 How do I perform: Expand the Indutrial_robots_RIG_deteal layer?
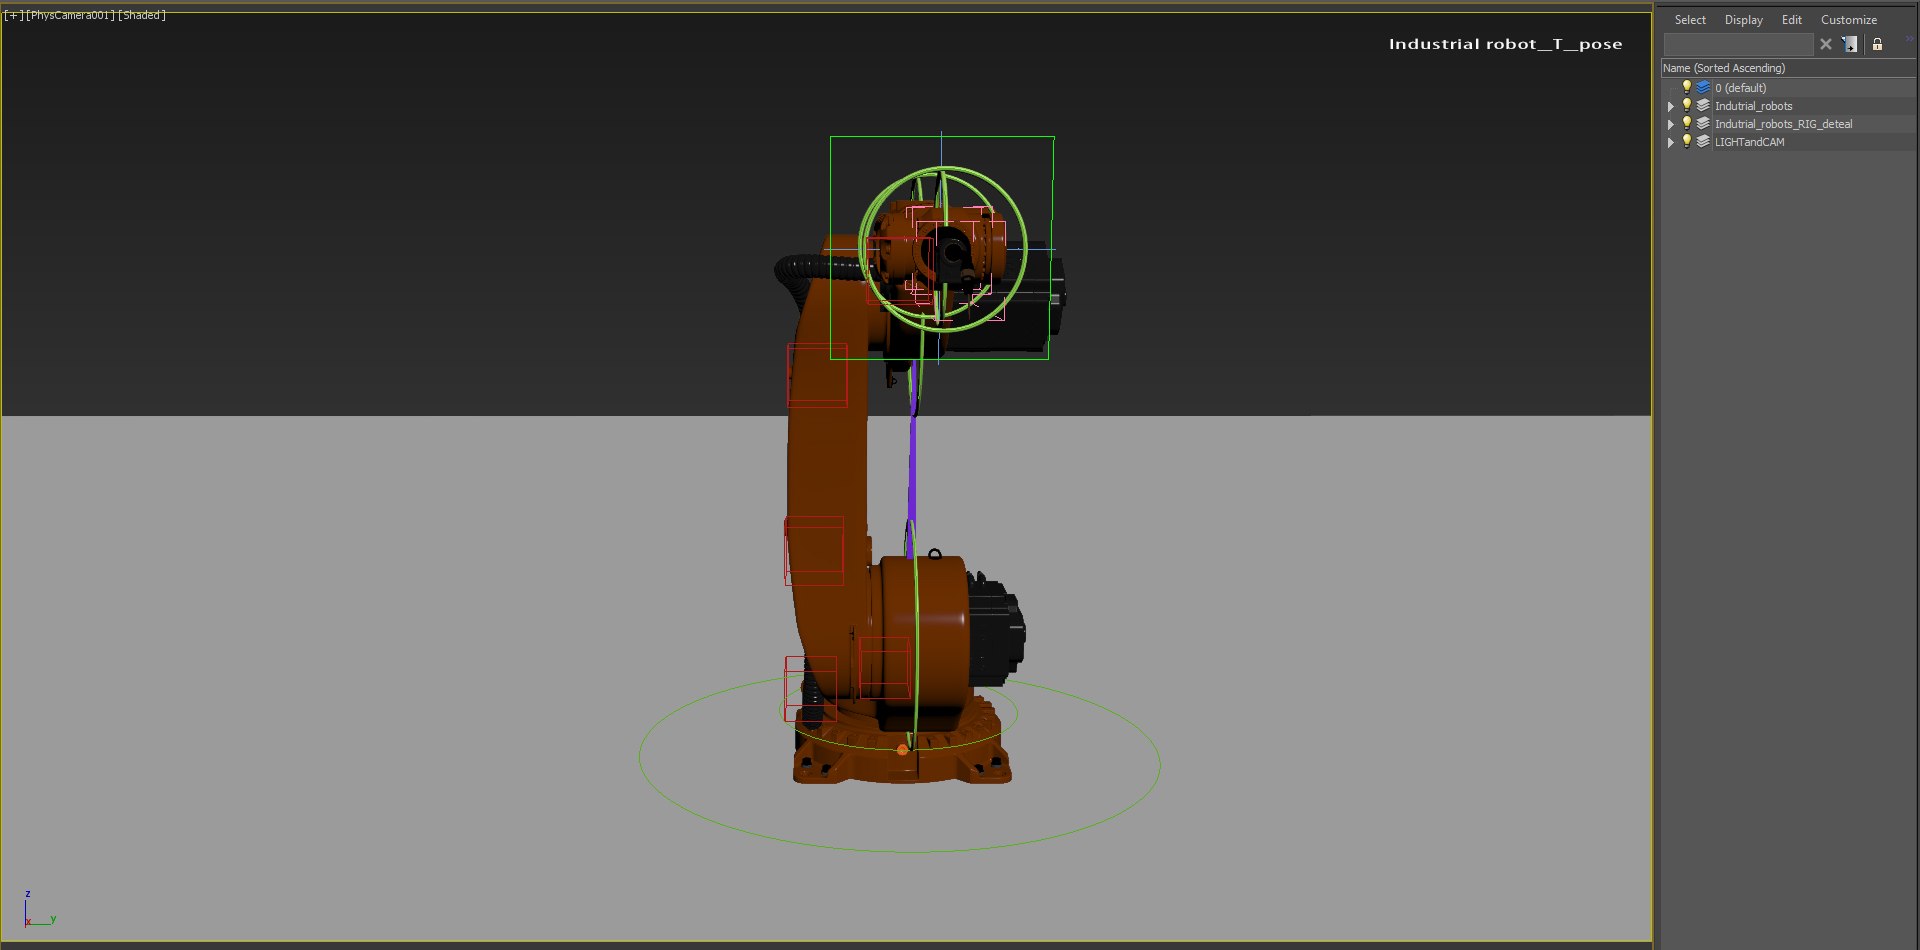[1670, 124]
